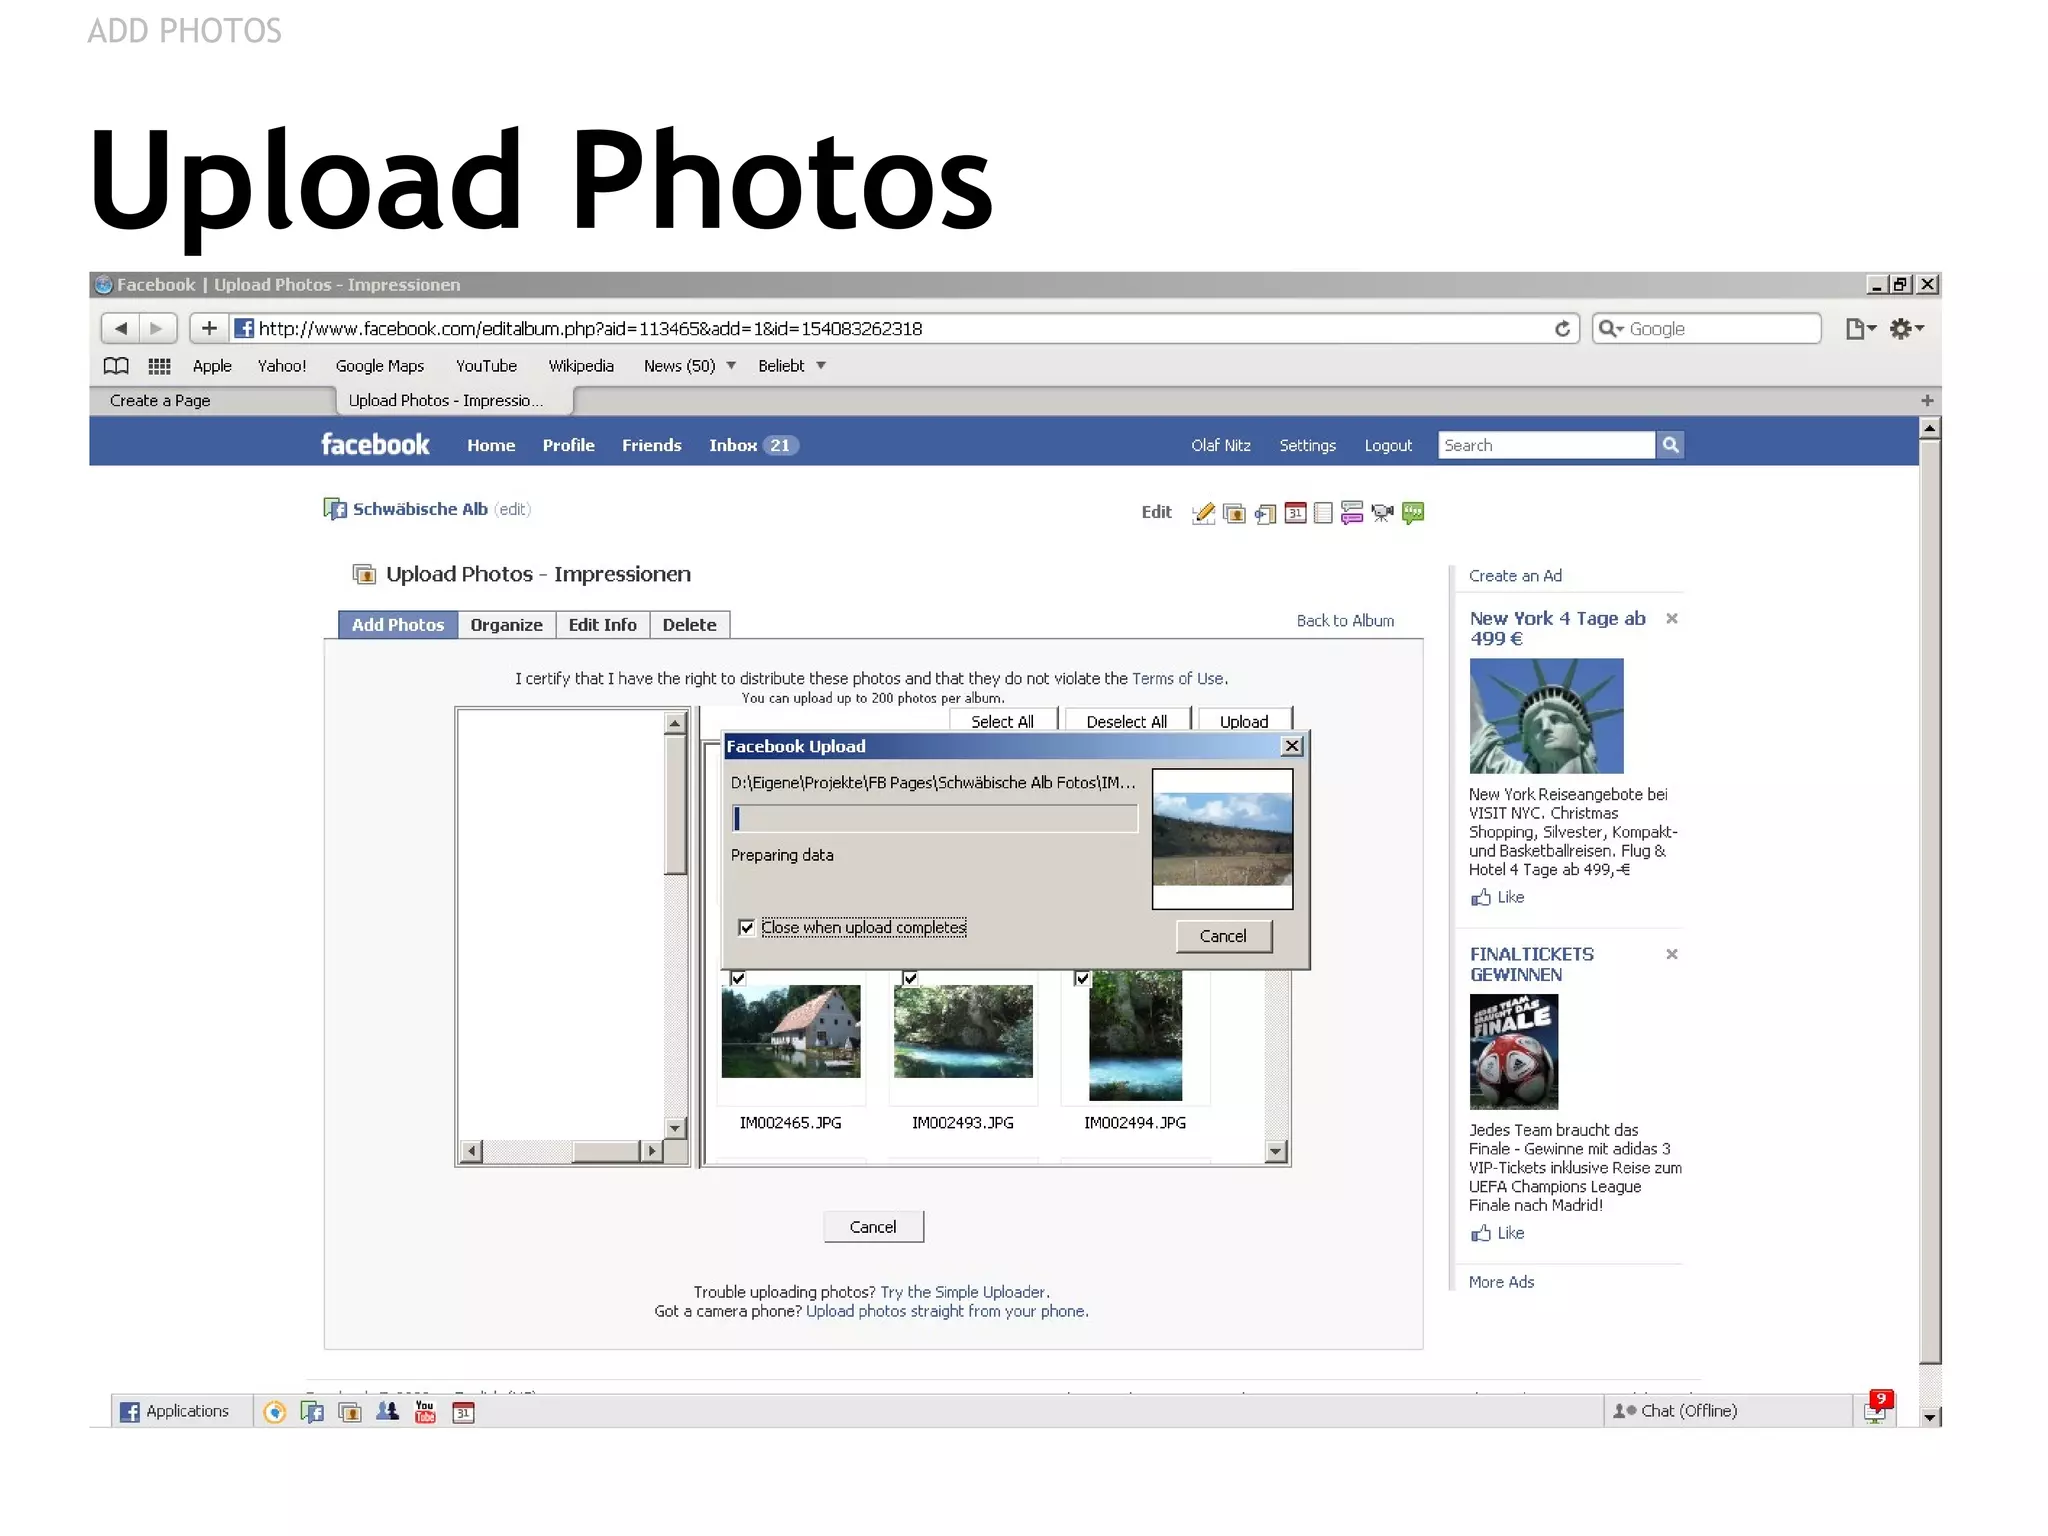Viewport: 2048px width, 1536px height.
Task: Switch to the Create a Page browser tab
Action: coord(212,400)
